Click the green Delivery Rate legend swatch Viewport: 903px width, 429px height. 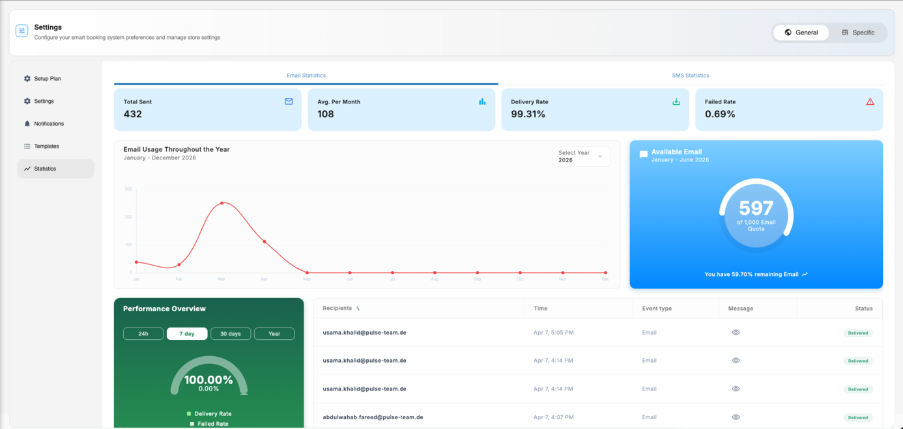[x=188, y=413]
